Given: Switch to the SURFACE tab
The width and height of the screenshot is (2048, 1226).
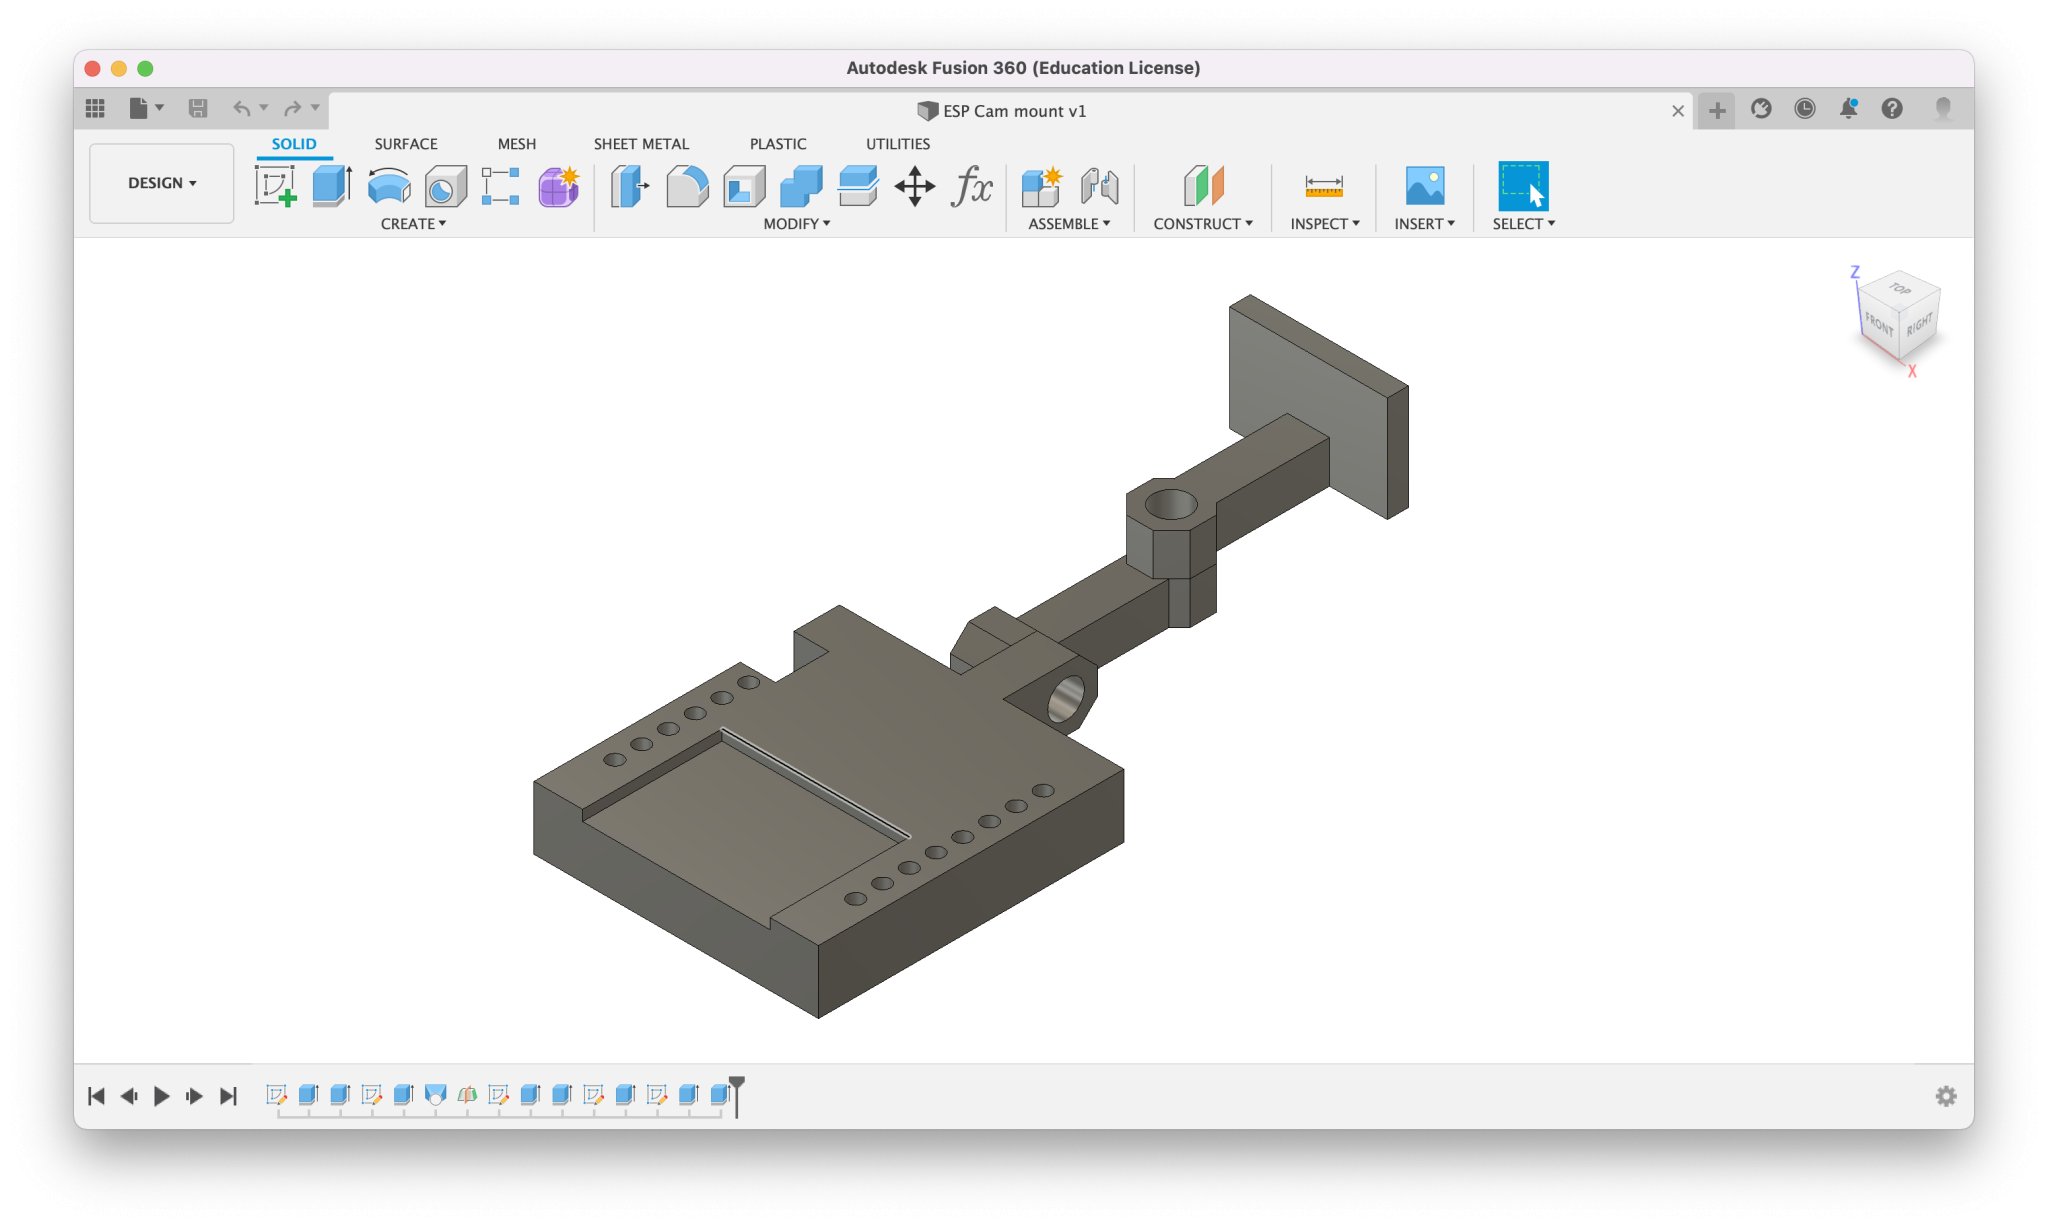Looking at the screenshot, I should [x=406, y=144].
